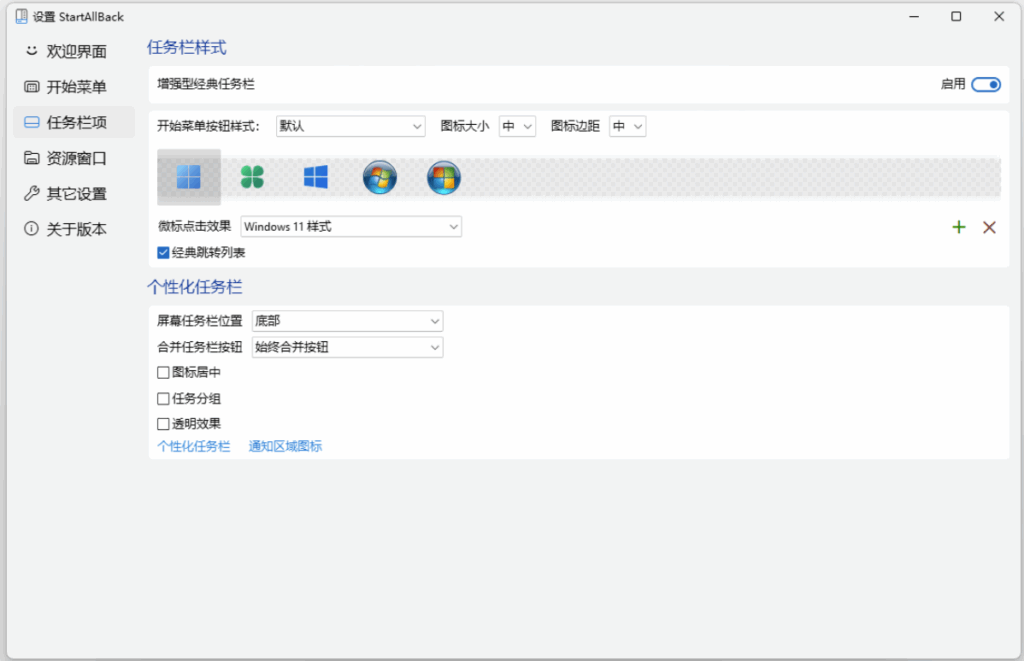This screenshot has height=661, width=1024.
Task: Enable 图标居中 checkbox
Action: click(162, 372)
